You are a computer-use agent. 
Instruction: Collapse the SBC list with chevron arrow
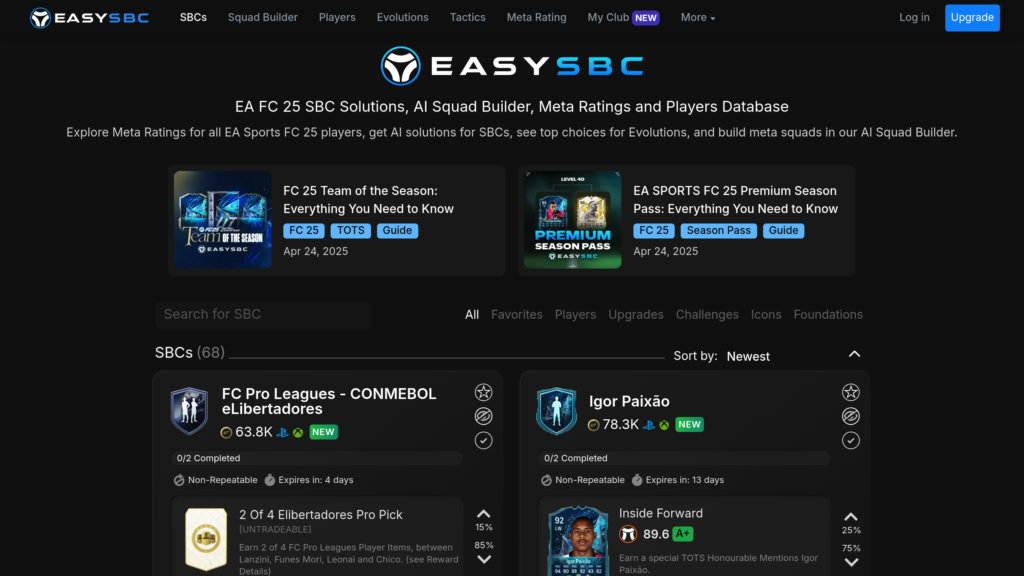pyautogui.click(x=854, y=354)
